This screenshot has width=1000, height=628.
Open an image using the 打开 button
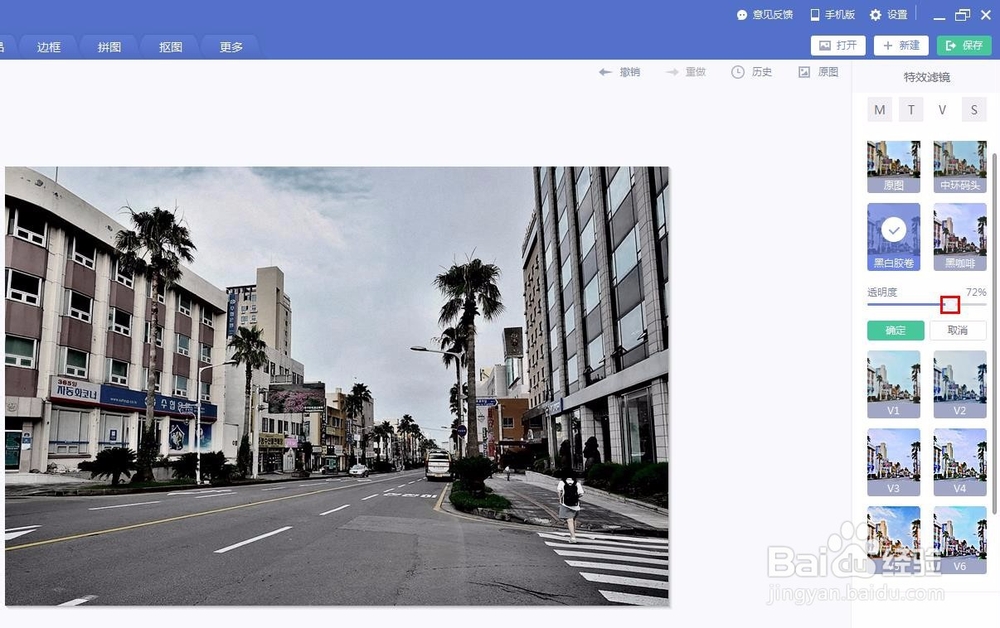(x=838, y=45)
